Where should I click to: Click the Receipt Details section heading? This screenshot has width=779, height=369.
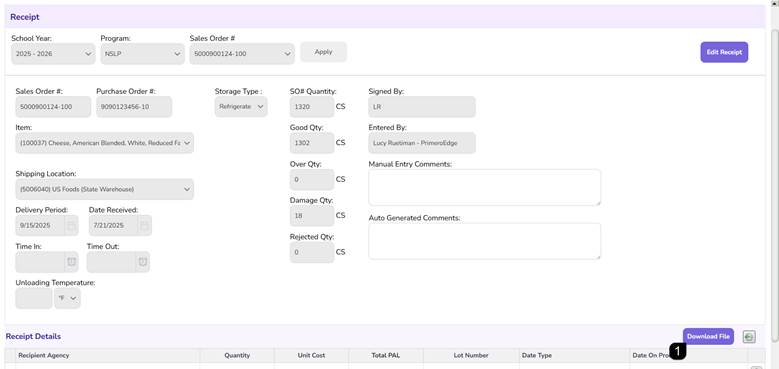click(33, 337)
